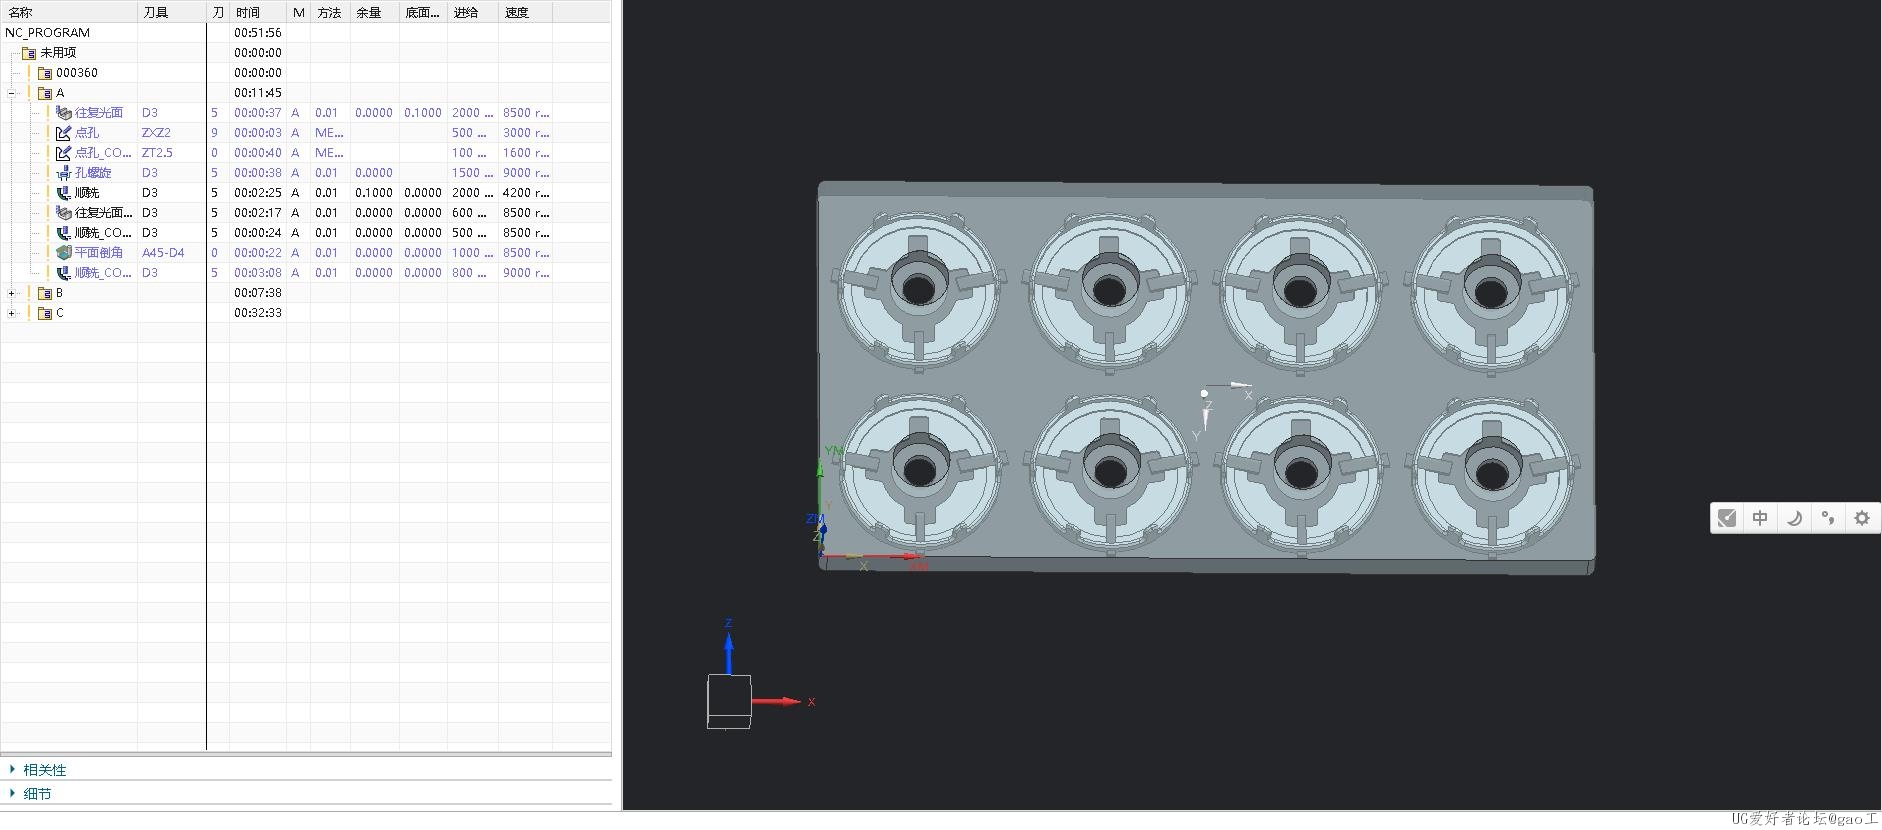Image resolution: width=1882 pixels, height=830 pixels.
Task: Click the red X axis arrow of the view triad
Action: (x=778, y=701)
